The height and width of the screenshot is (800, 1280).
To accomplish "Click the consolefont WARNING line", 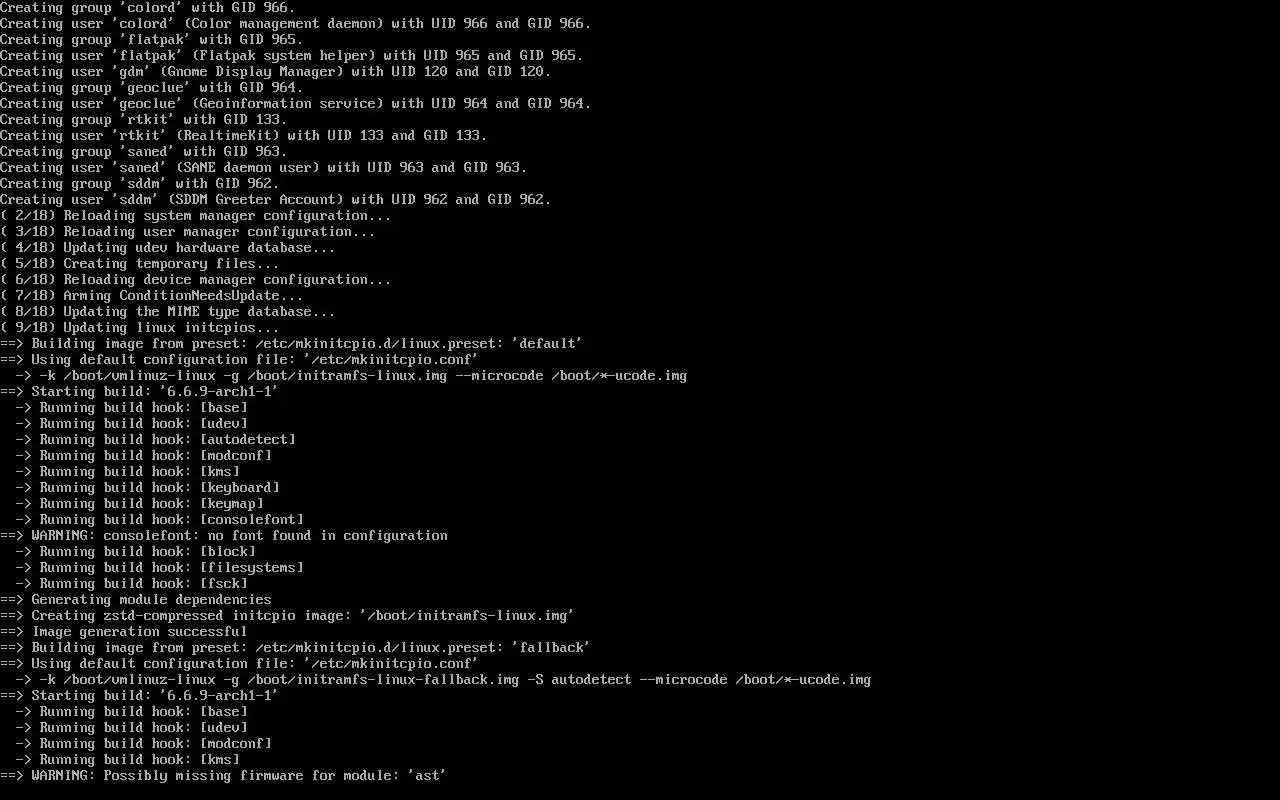I will click(223, 535).
